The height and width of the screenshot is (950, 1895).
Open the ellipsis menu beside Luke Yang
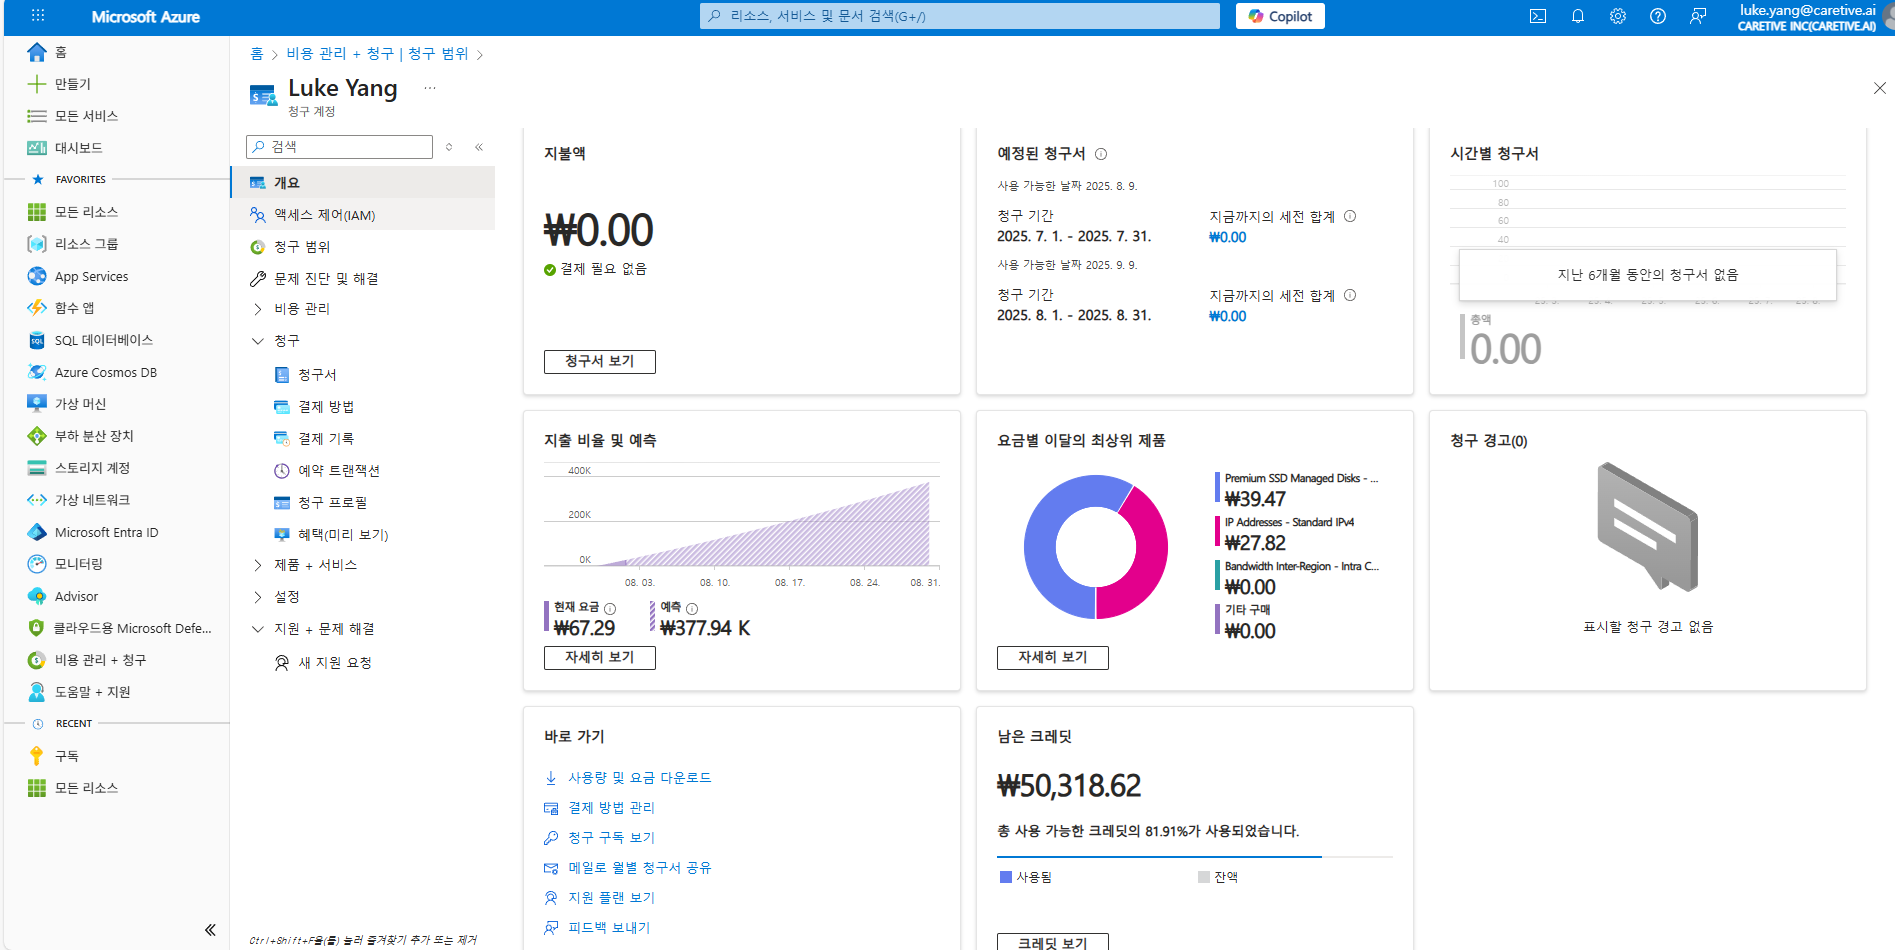[430, 88]
